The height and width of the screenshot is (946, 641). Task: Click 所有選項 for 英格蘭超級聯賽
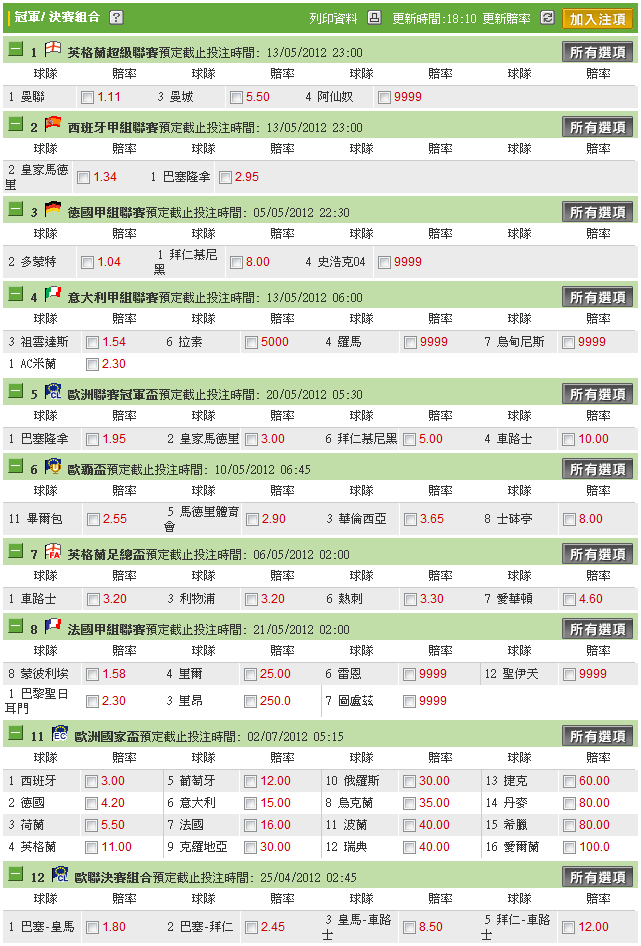(598, 52)
